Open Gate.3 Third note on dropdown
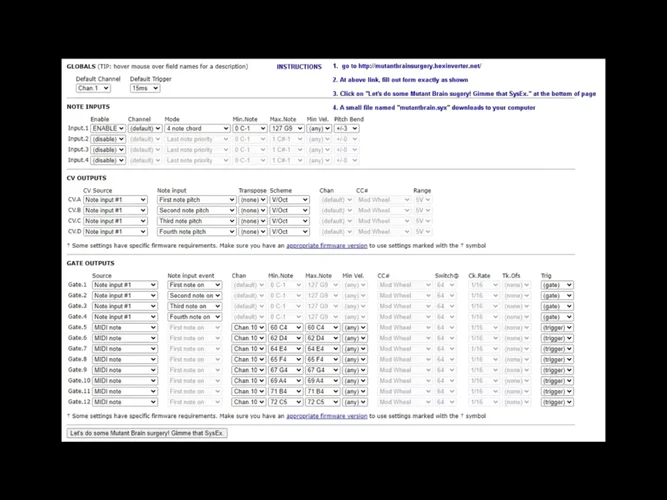 [195, 306]
